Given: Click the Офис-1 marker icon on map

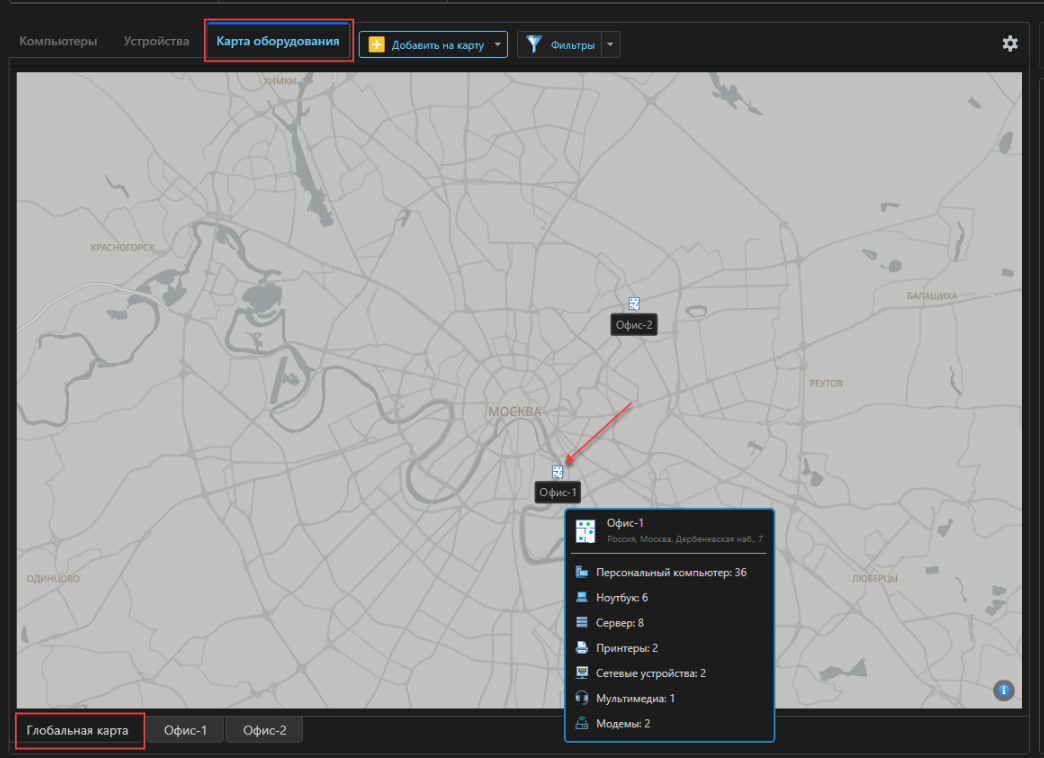Looking at the screenshot, I should [557, 472].
